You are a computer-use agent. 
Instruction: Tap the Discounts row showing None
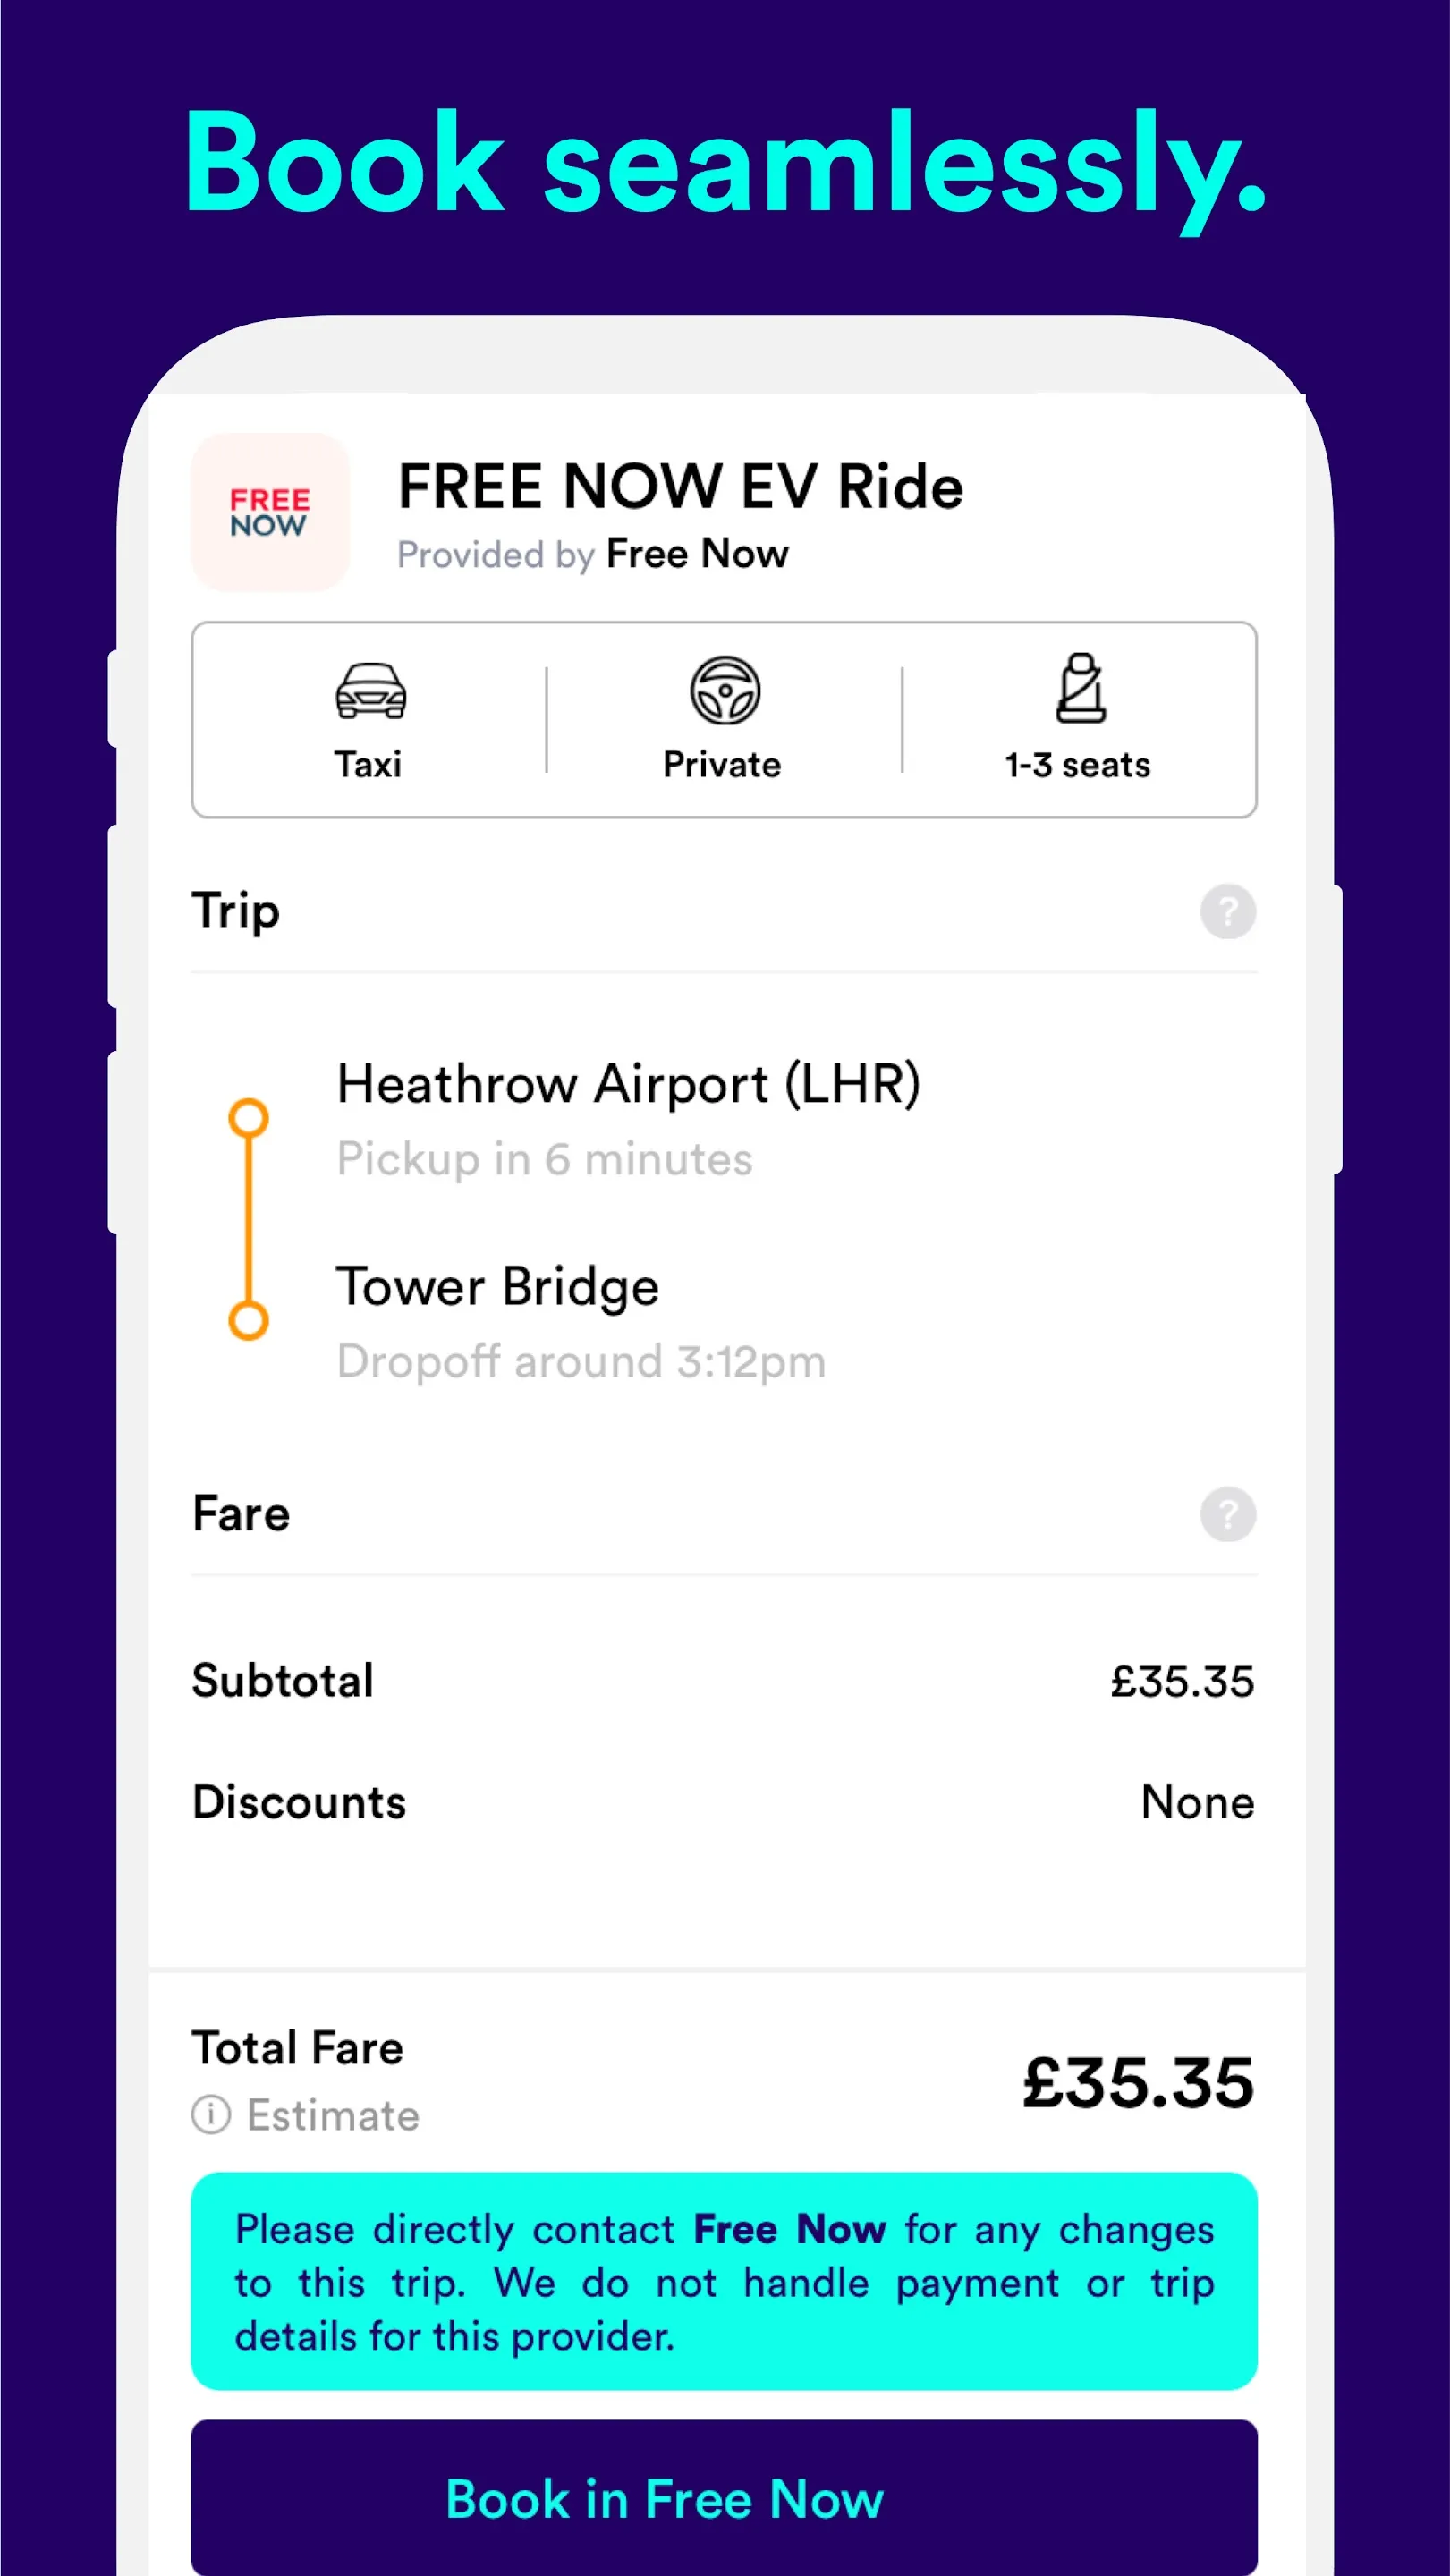[x=722, y=1802]
